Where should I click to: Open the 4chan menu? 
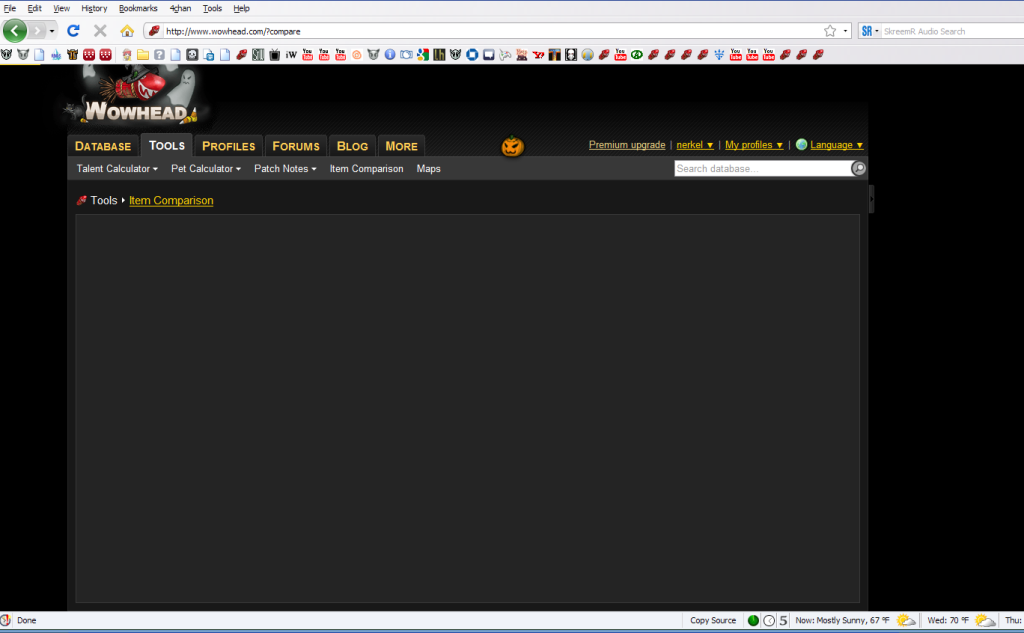click(180, 8)
